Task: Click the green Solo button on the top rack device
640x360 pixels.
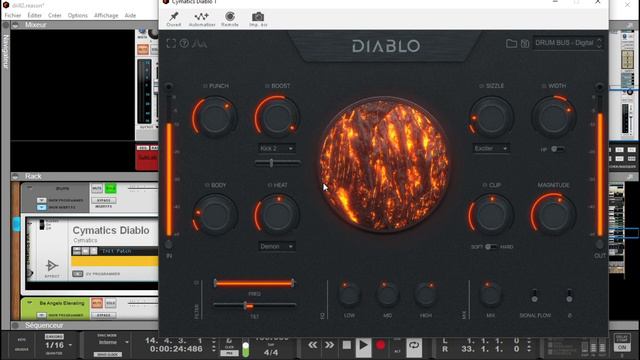Action: pos(111,188)
